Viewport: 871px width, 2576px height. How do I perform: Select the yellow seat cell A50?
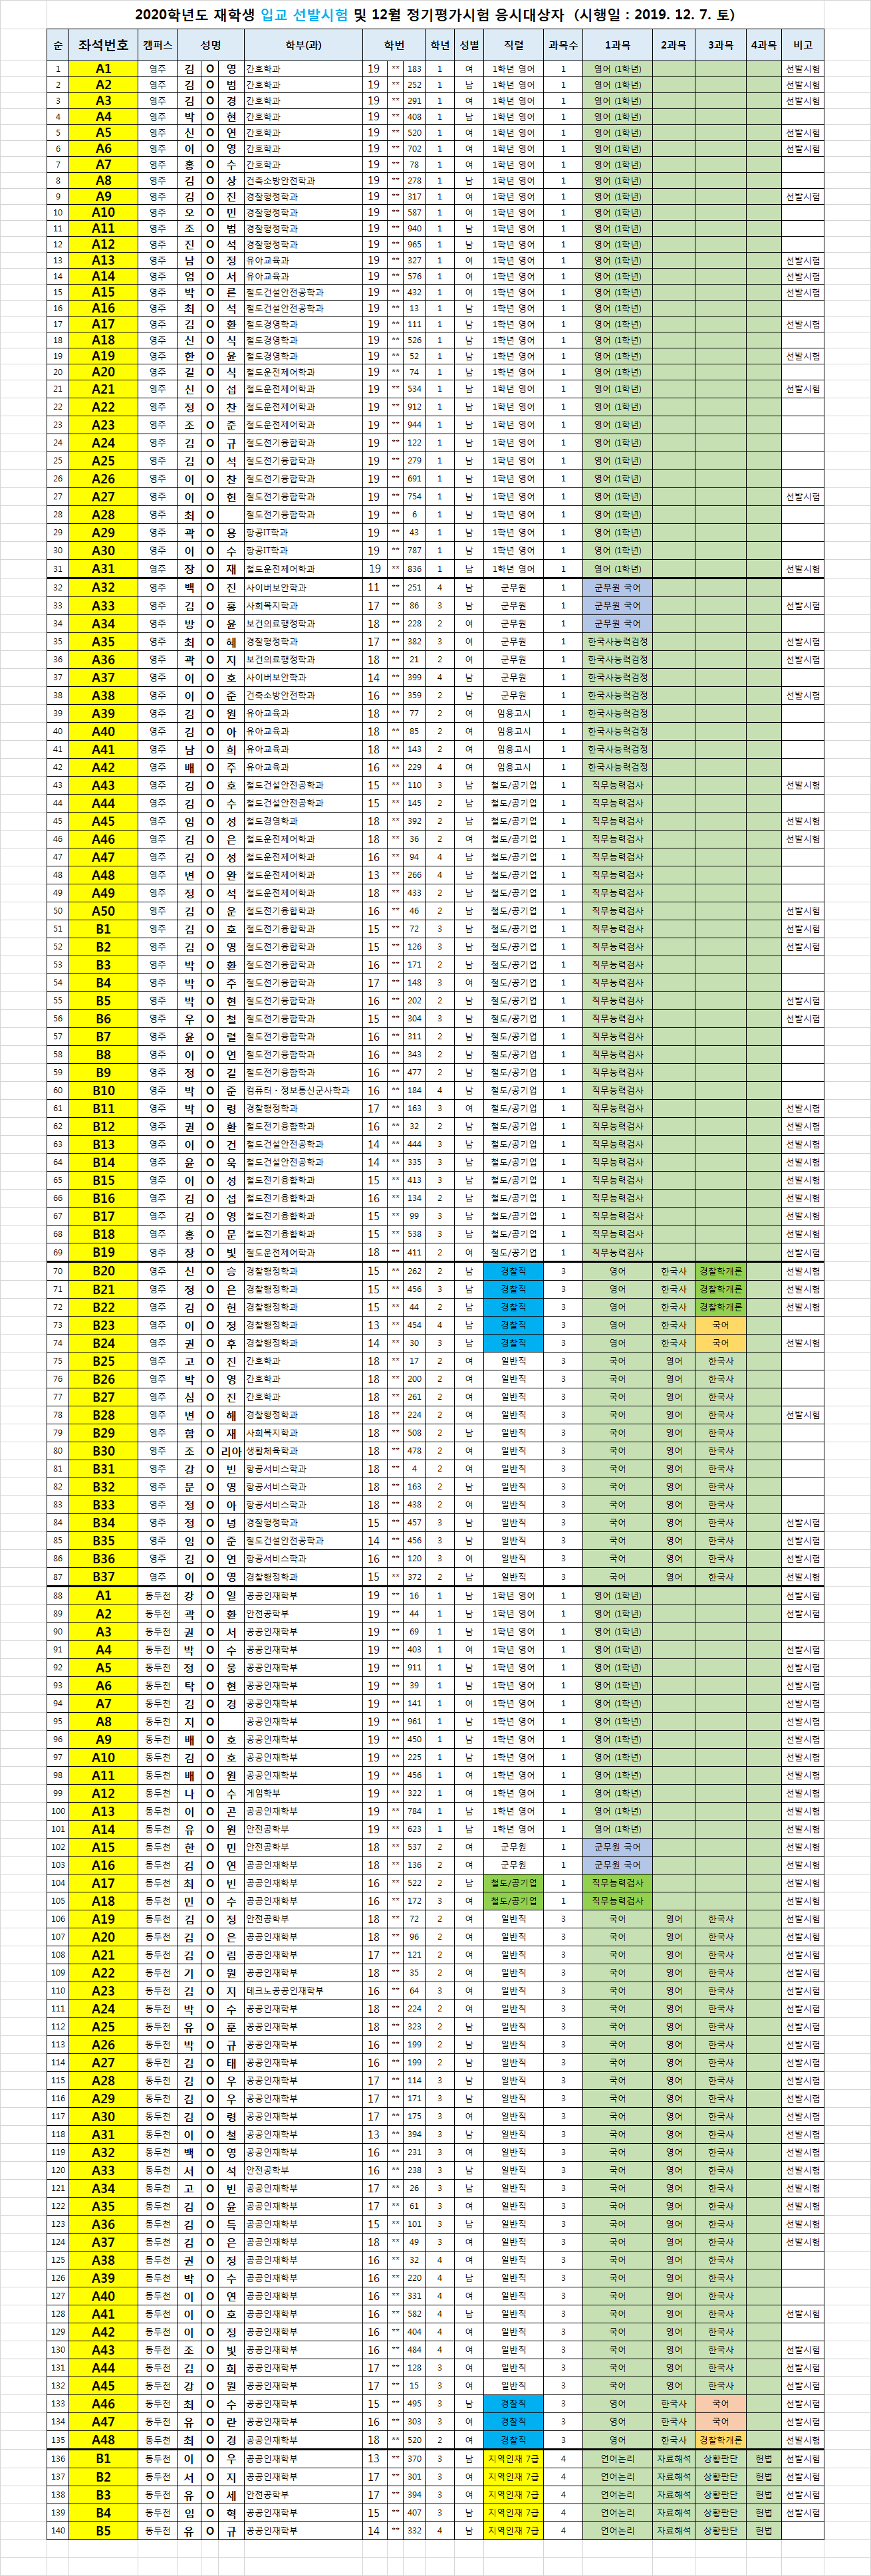tap(103, 911)
